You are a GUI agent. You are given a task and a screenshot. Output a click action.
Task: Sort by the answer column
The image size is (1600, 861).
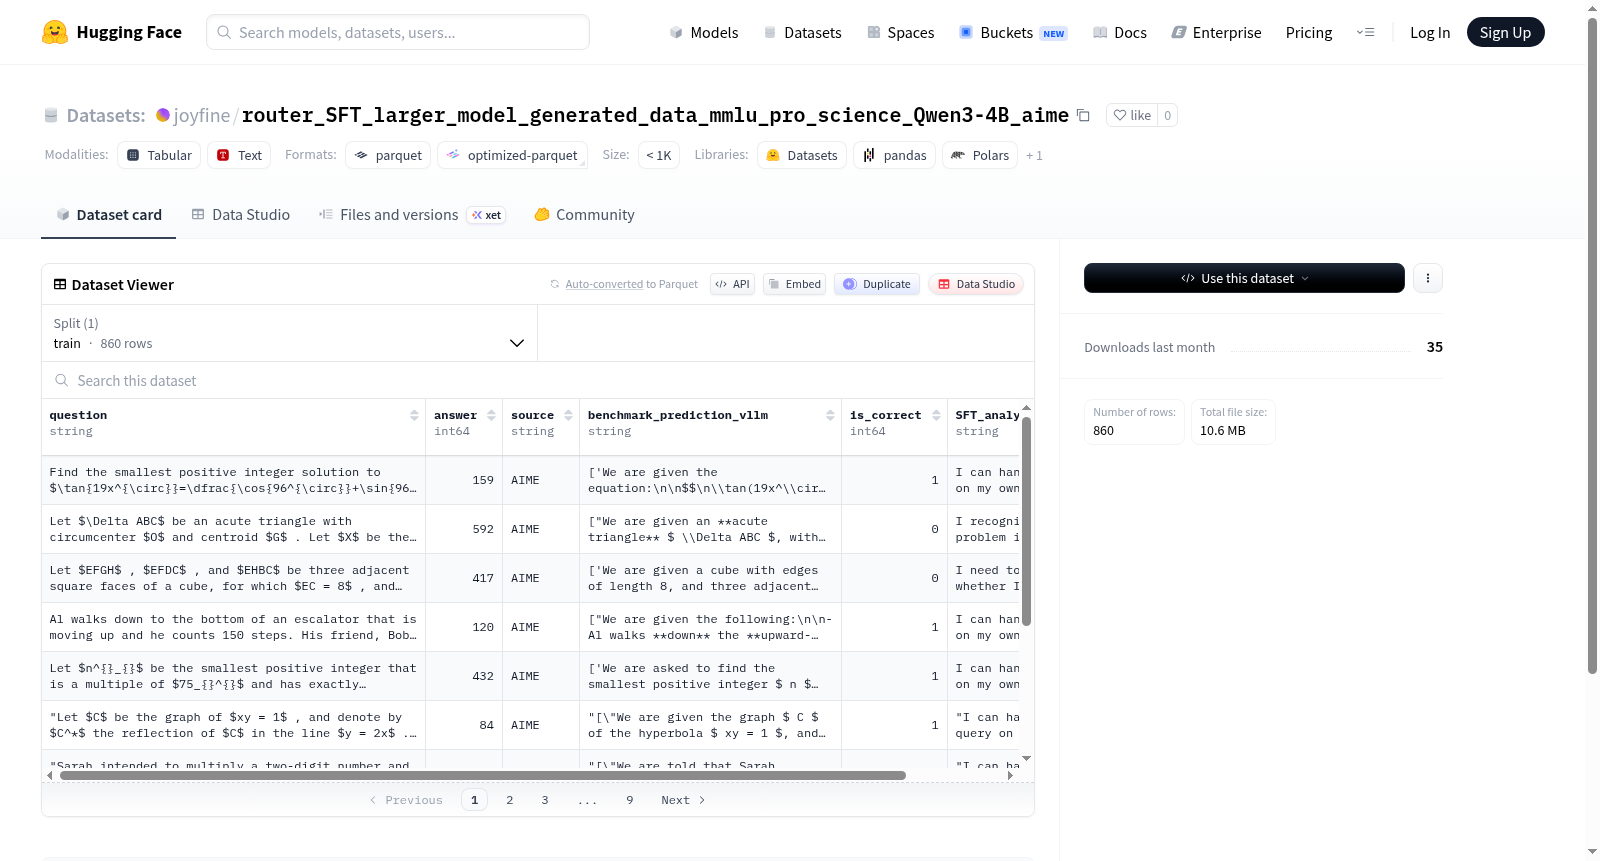coord(491,415)
